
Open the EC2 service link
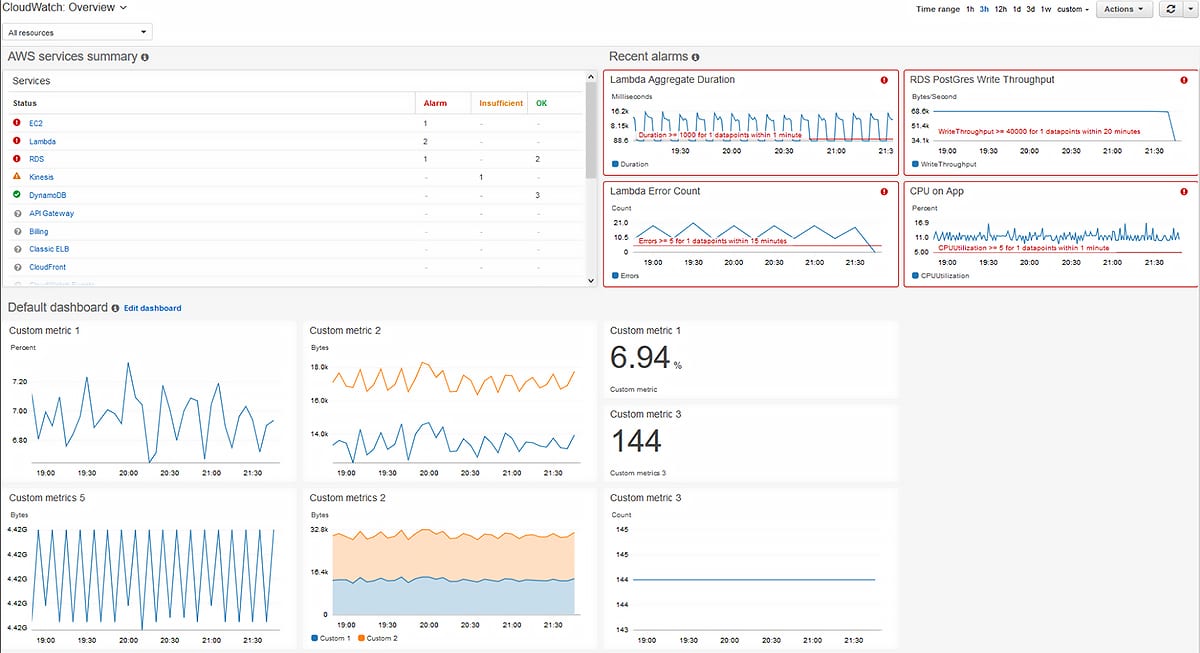pos(35,123)
